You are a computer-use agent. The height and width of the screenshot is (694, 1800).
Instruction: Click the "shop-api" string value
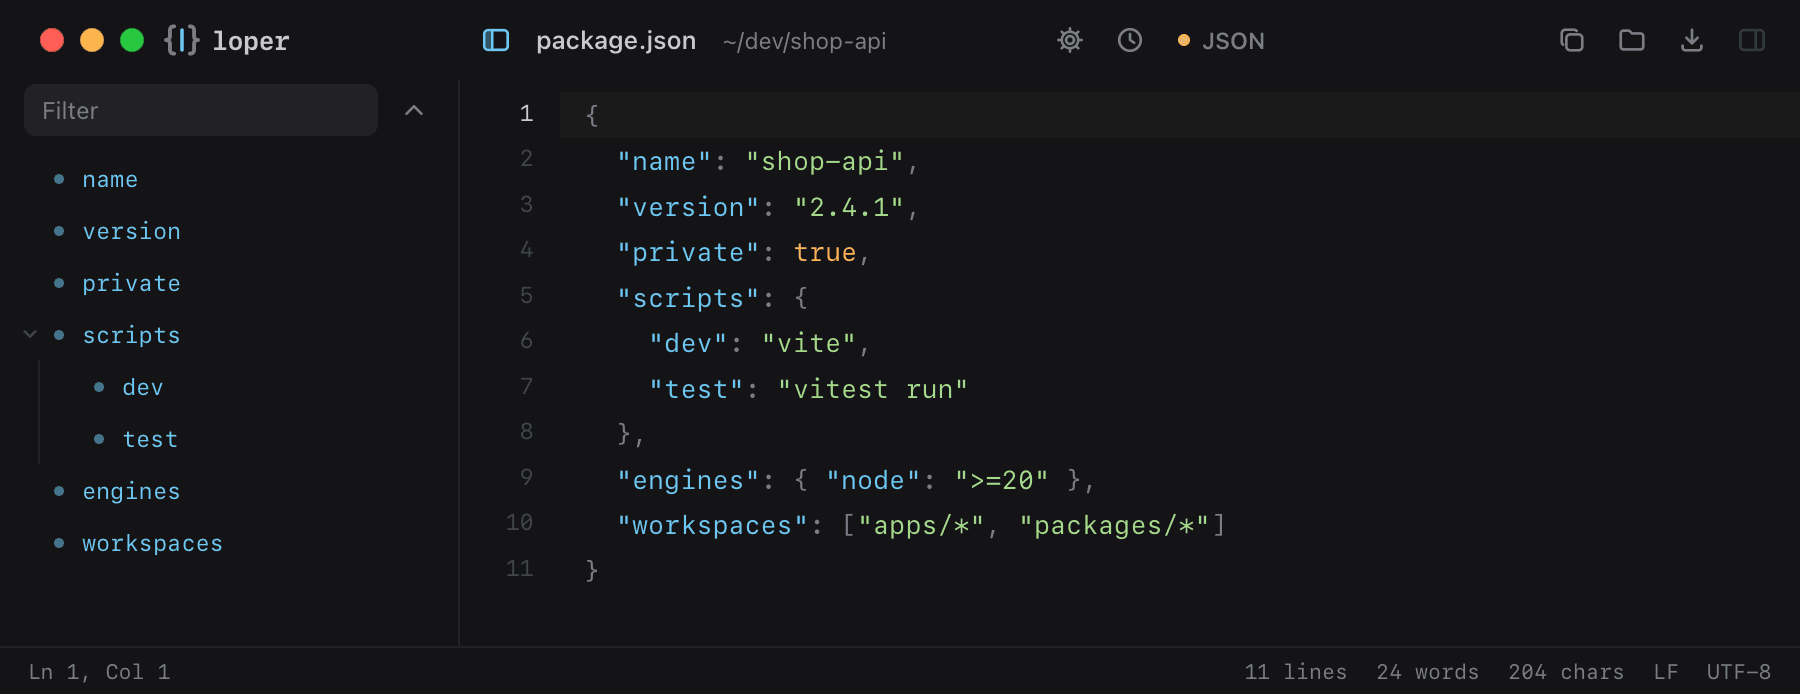tap(825, 161)
